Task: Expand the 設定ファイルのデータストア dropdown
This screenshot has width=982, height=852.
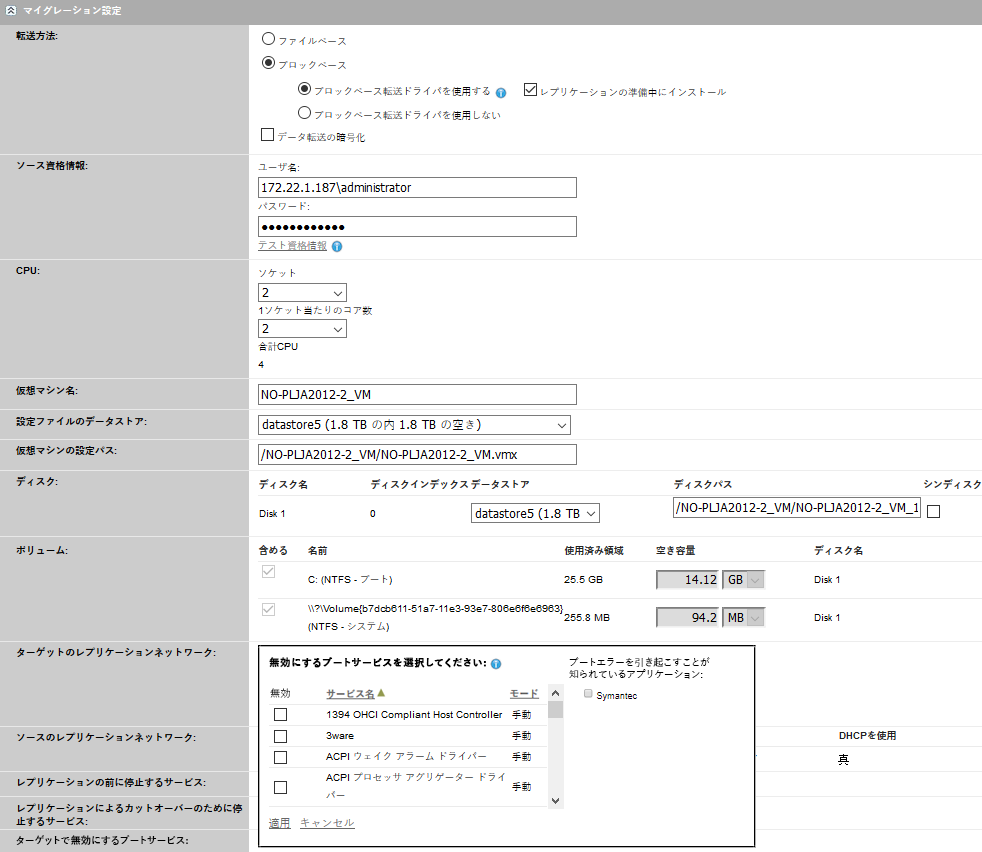Action: tap(414, 425)
